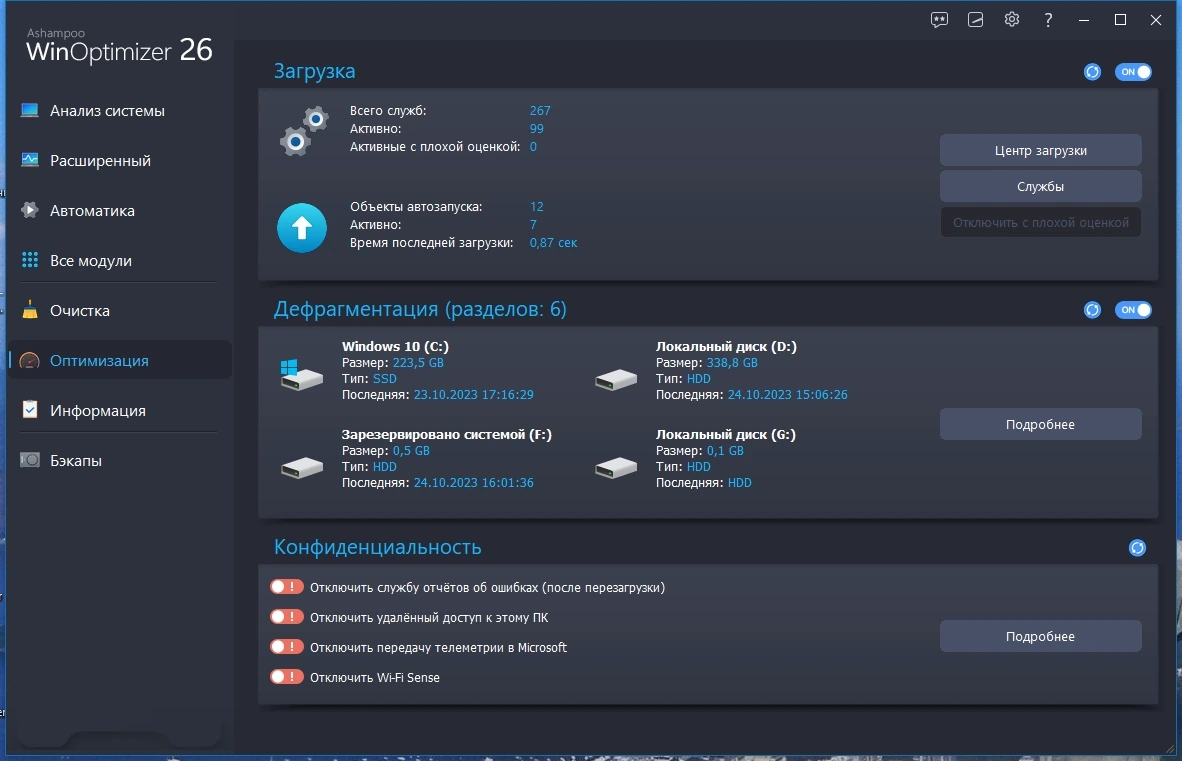Open Информация section

click(x=119, y=410)
